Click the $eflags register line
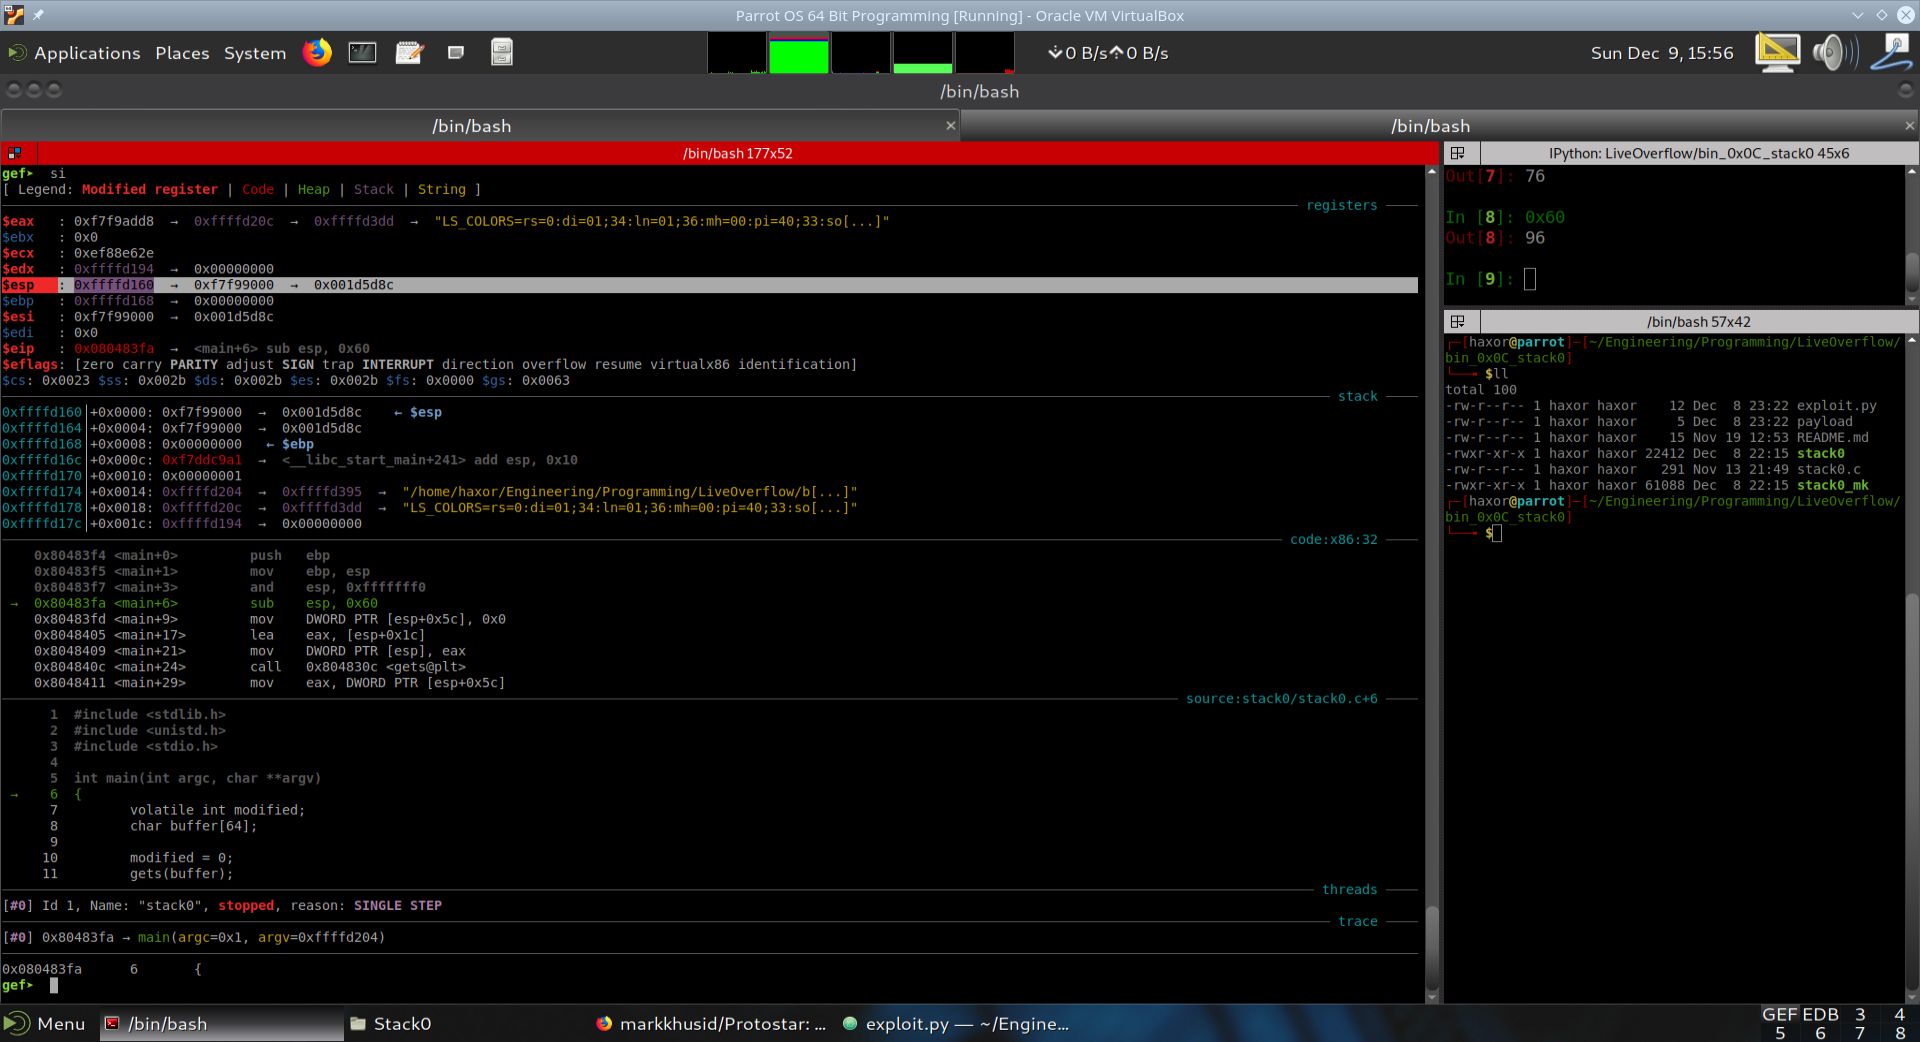 click(x=430, y=364)
